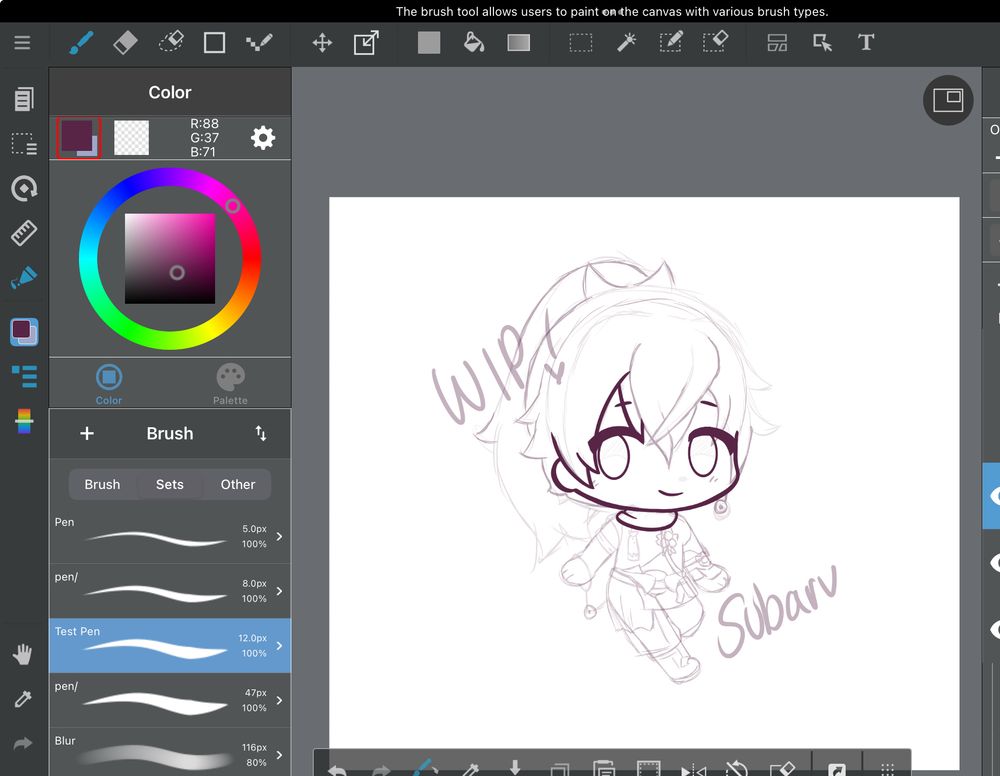The image size is (1000, 776).
Task: Activate the Move tool with four arrows
Action: [x=322, y=43]
